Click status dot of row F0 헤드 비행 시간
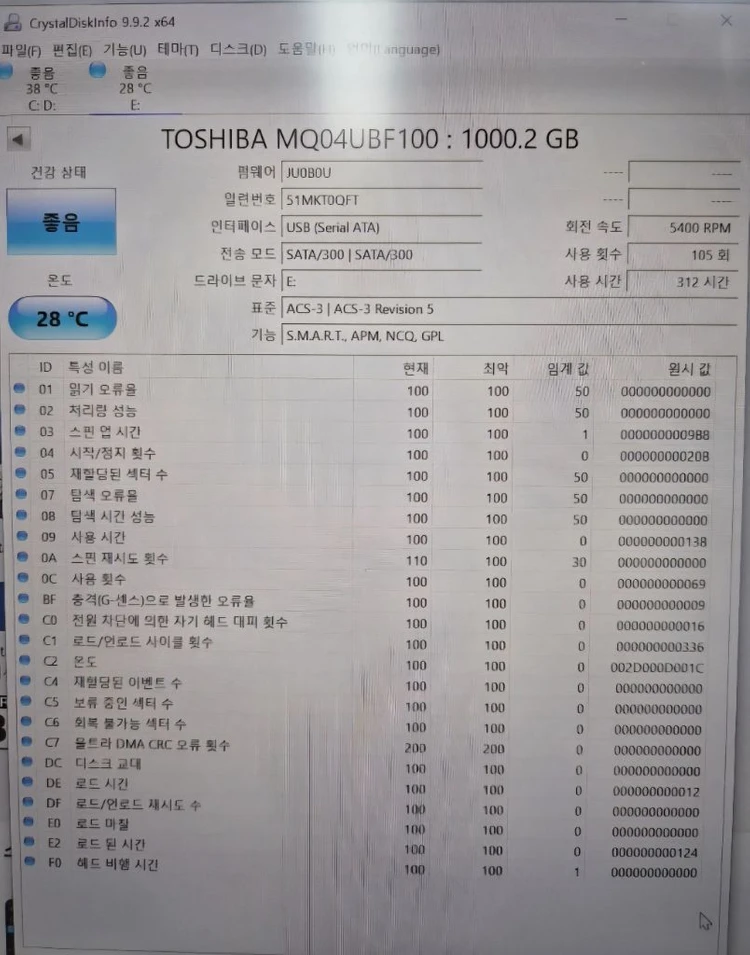 click(29, 862)
